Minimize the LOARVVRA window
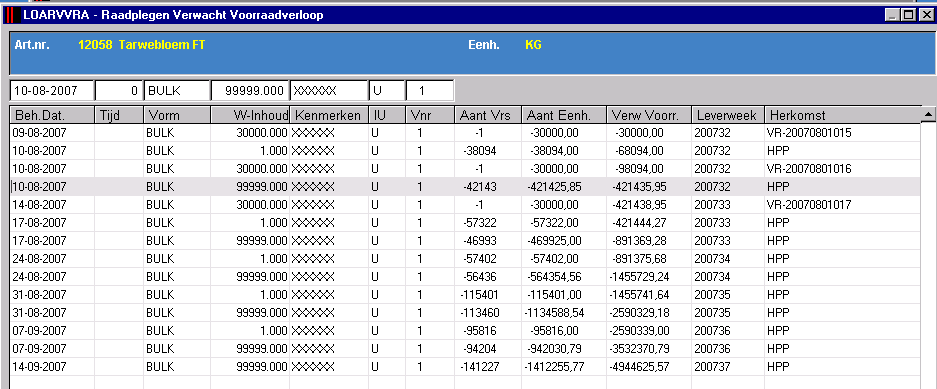Image resolution: width=937 pixels, height=389 pixels. click(x=892, y=15)
